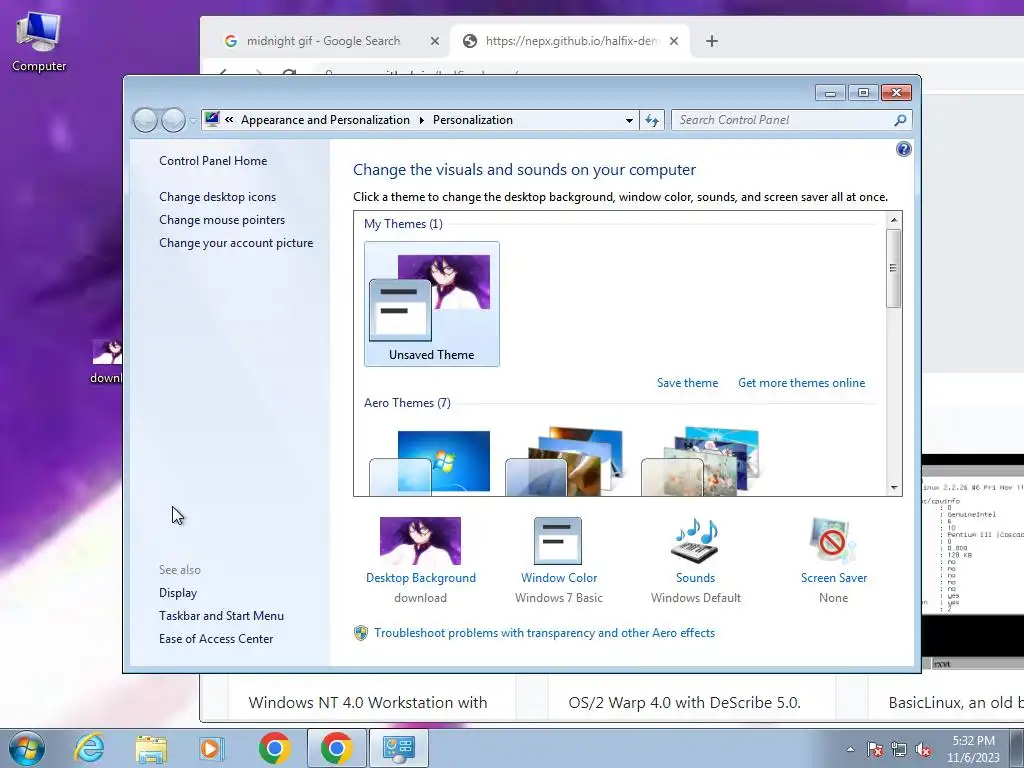Open Troubleshoot problems with transparency link
The width and height of the screenshot is (1024, 768).
click(544, 633)
